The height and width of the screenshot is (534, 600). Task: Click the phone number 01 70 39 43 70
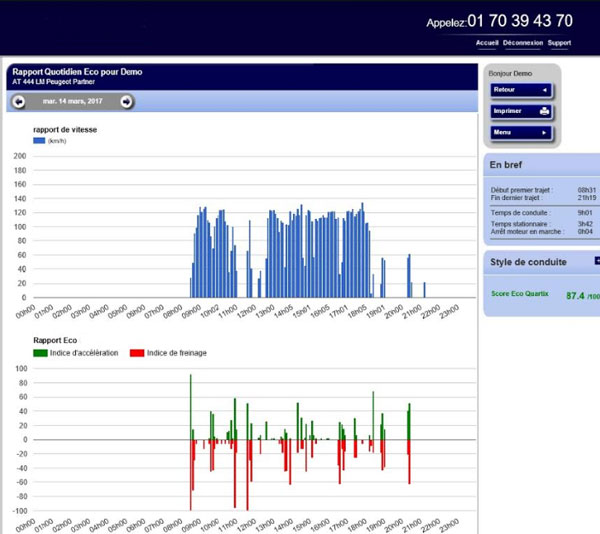pyautogui.click(x=519, y=21)
